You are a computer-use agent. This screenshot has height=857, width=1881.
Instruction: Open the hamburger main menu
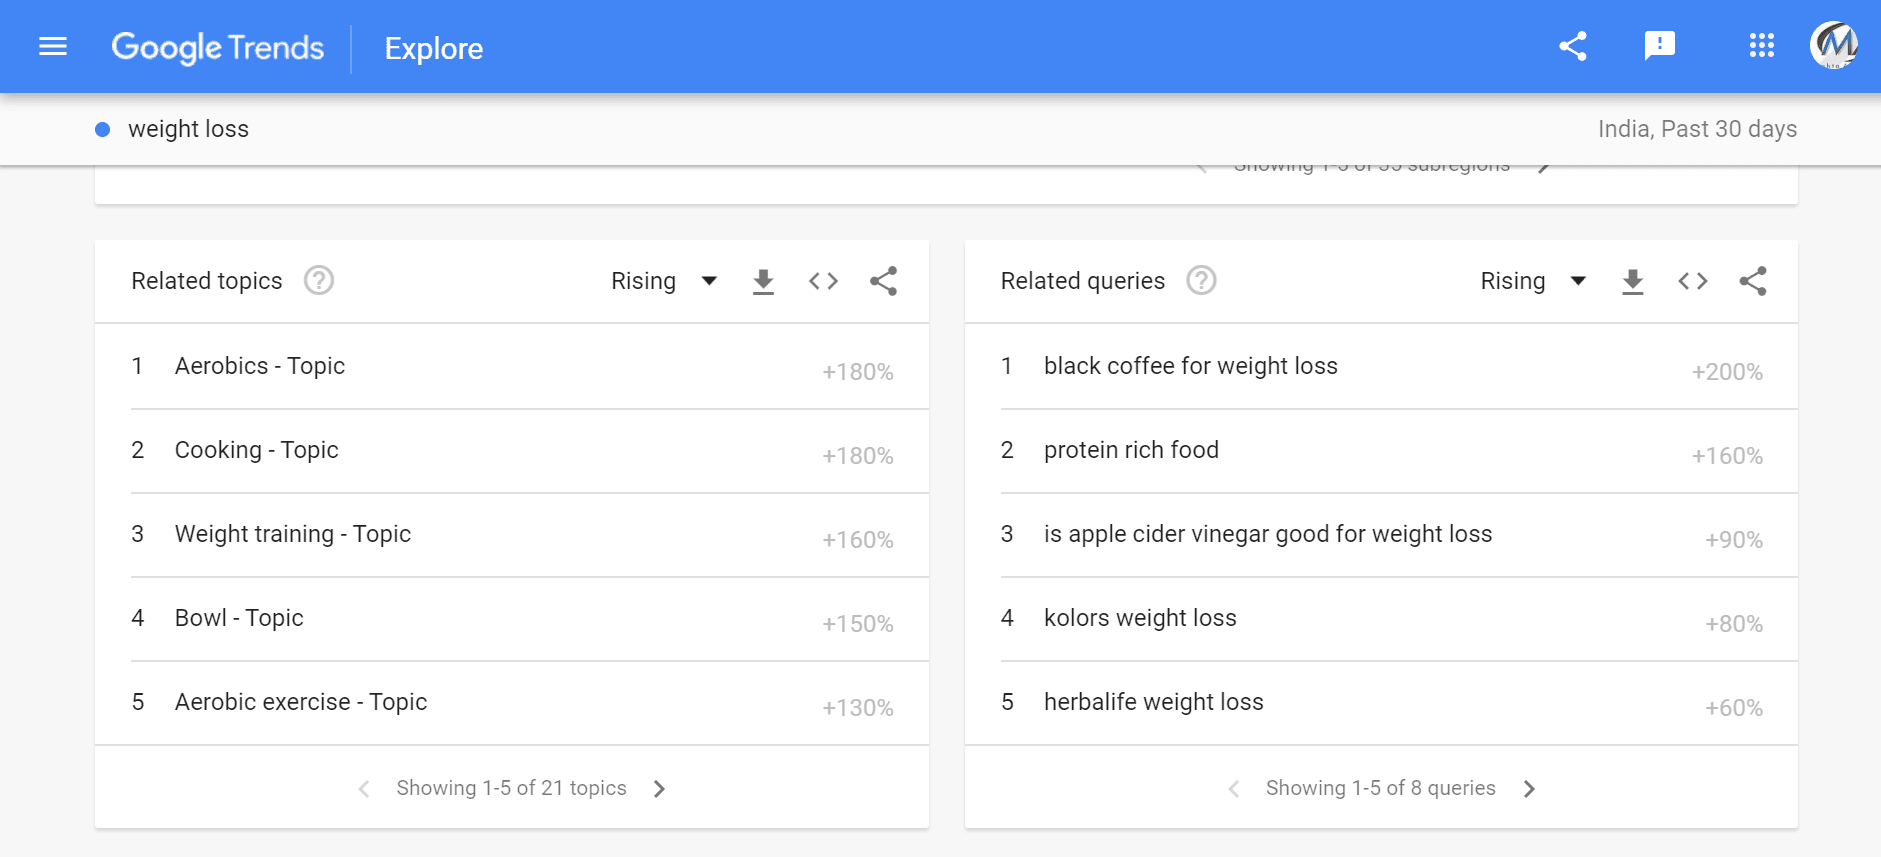tap(53, 47)
